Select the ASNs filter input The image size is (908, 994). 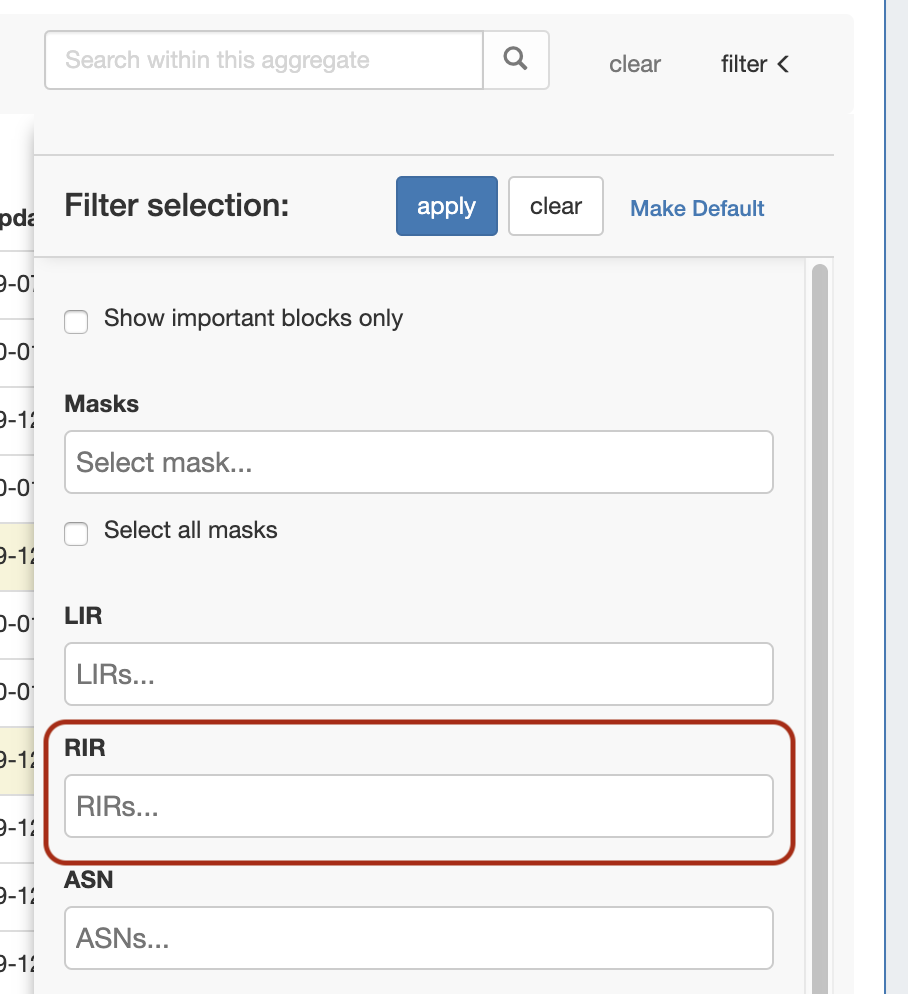(418, 938)
